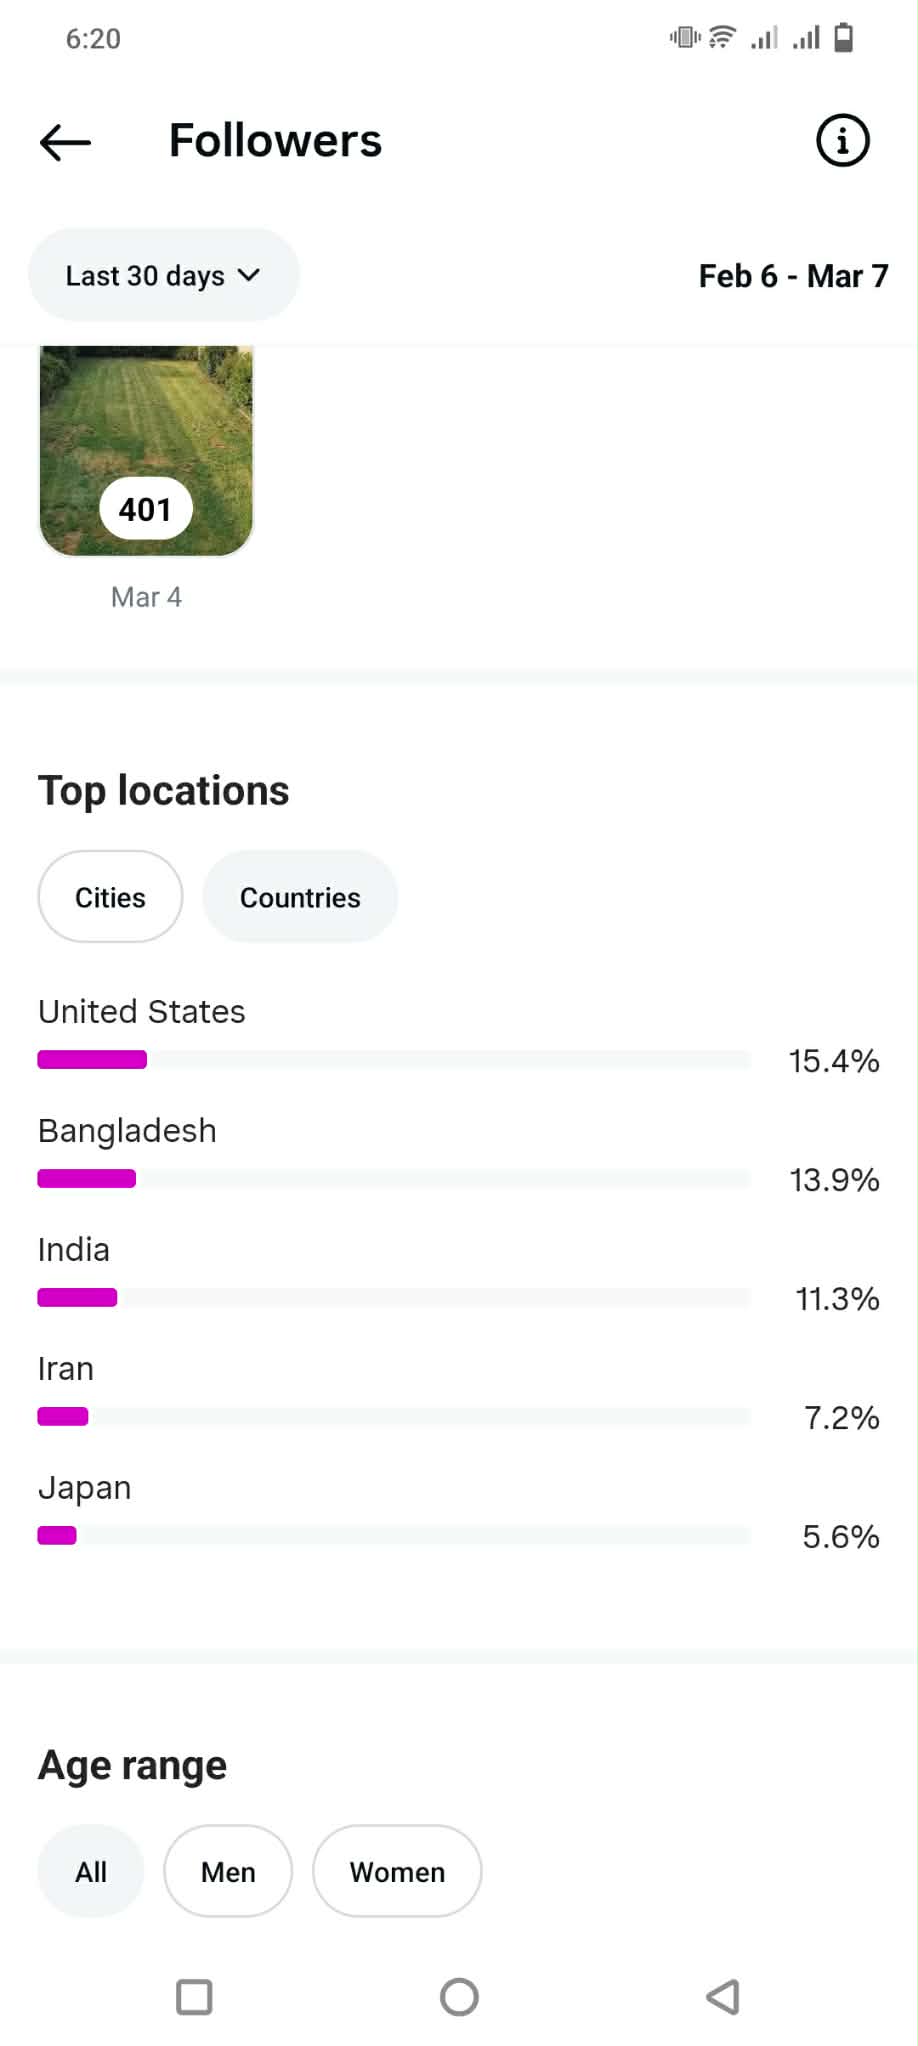918x2046 pixels.
Task: Tap the Feb 6 - Mar 7 date range
Action: (793, 276)
